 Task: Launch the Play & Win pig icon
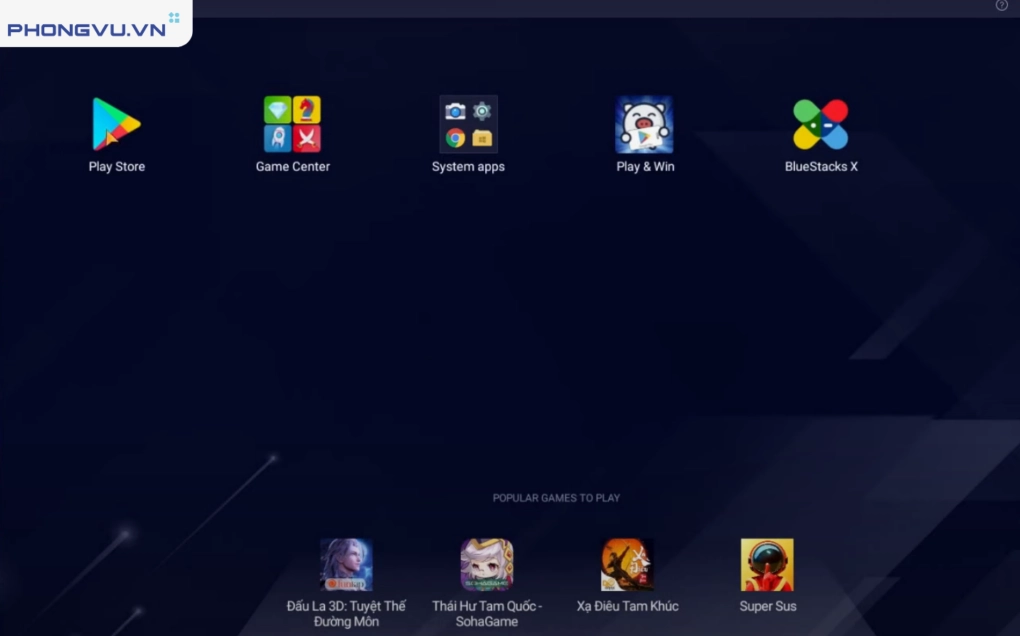[644, 124]
